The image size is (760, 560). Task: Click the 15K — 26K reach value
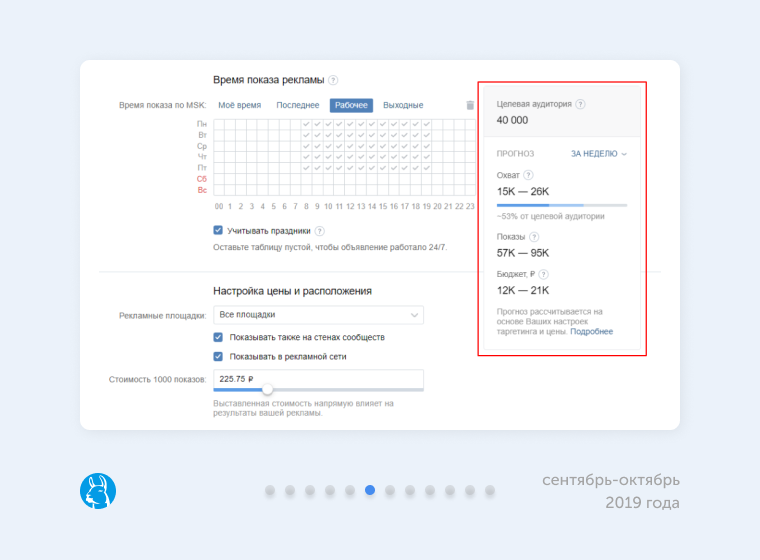click(522, 192)
